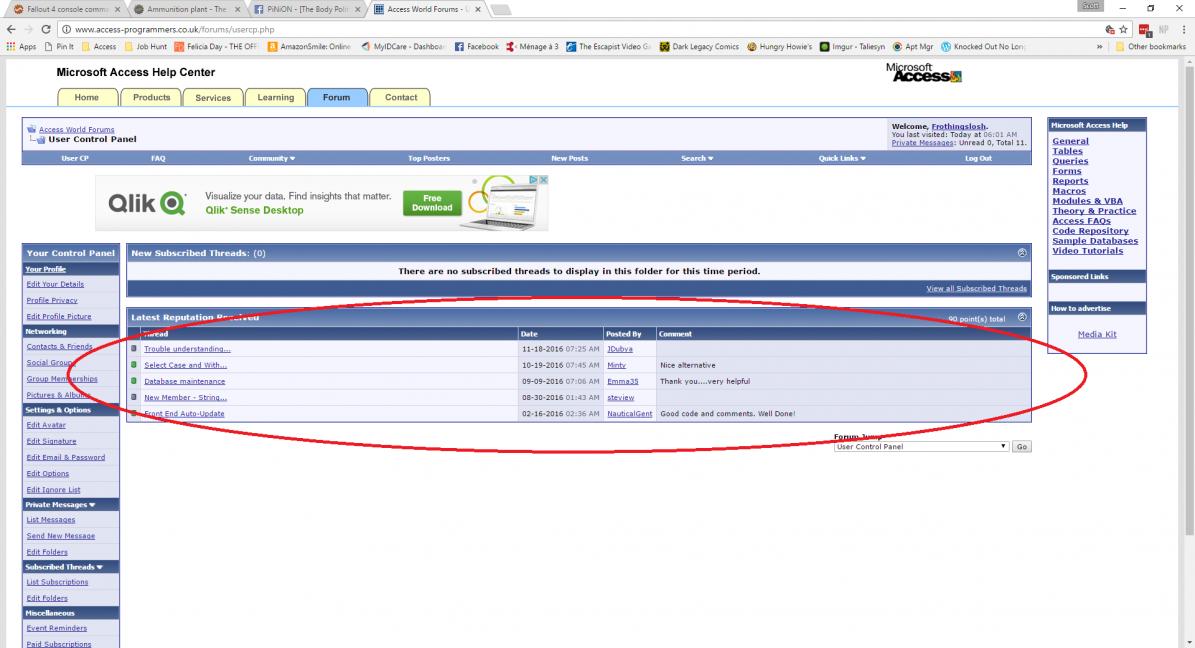Open the Search dropdown in forum navbar
The image size is (1195, 648).
(697, 159)
